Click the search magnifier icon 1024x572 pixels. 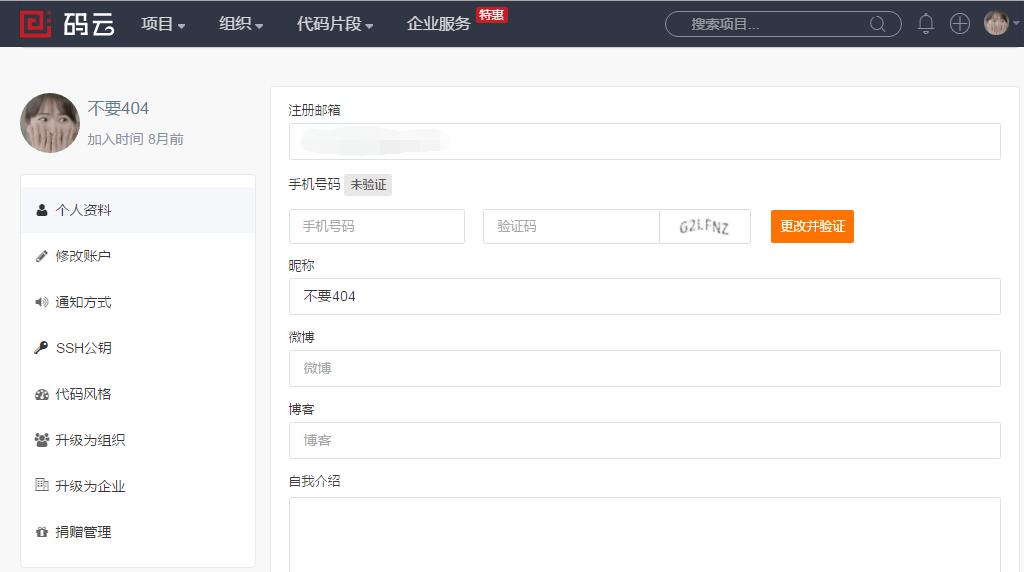coord(878,24)
